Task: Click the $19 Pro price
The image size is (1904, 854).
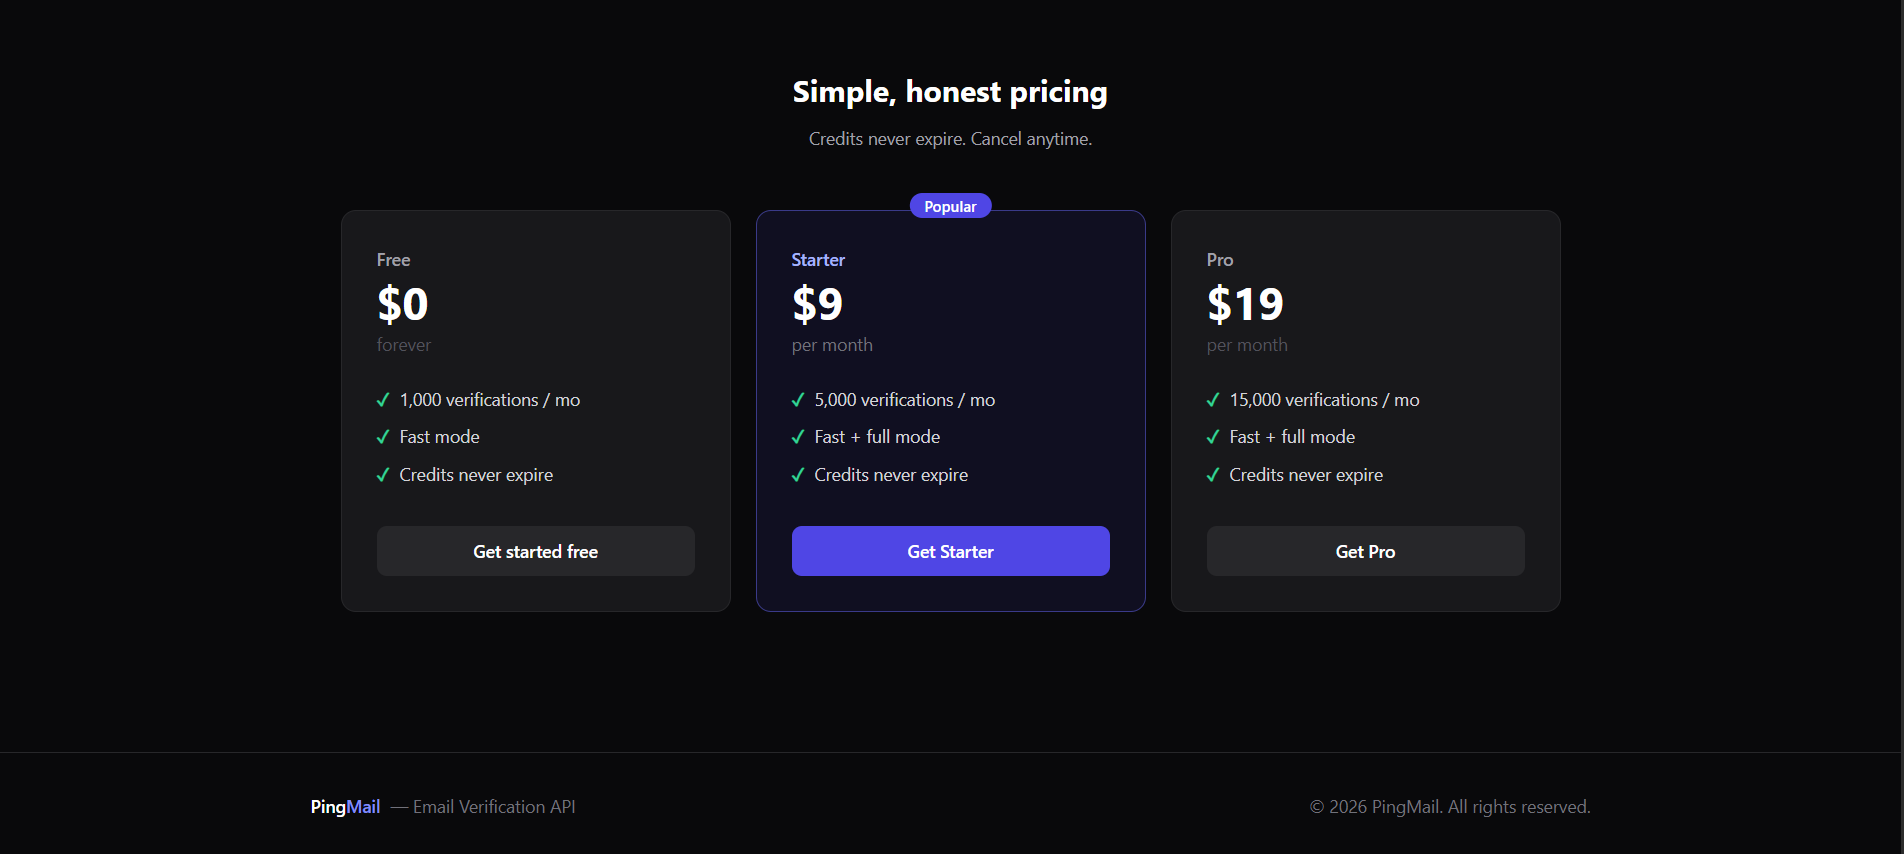Action: (1245, 304)
